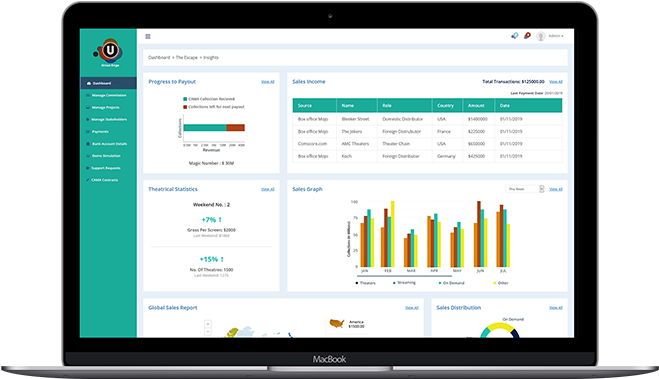Click the Support Requests sidebar icon

click(88, 168)
